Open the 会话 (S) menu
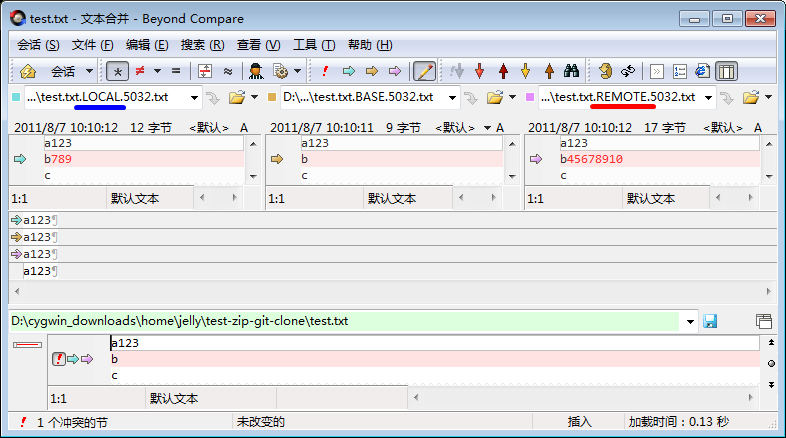 pyautogui.click(x=38, y=45)
